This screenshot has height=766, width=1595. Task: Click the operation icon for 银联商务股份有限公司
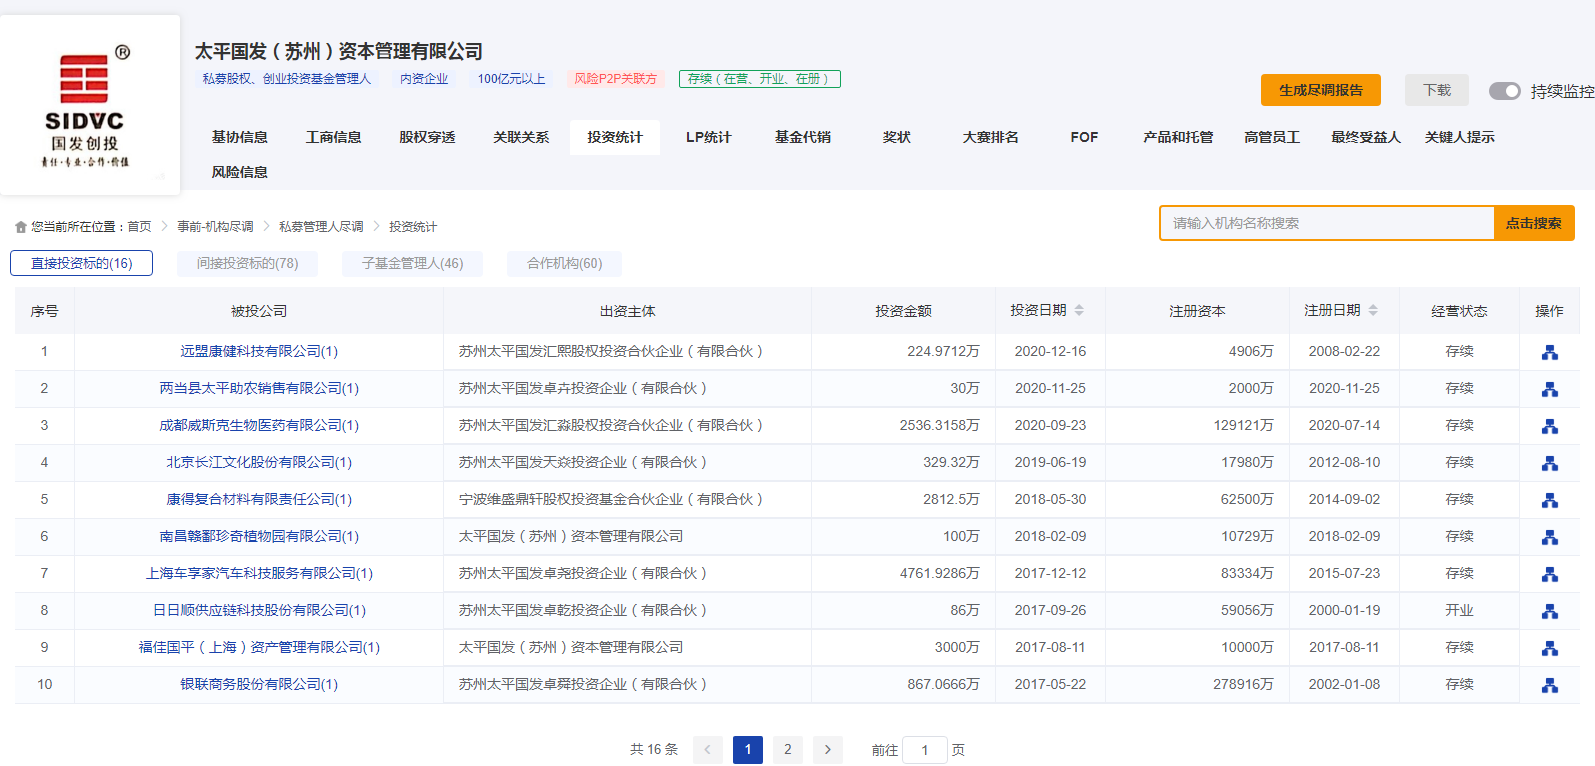click(x=1549, y=685)
